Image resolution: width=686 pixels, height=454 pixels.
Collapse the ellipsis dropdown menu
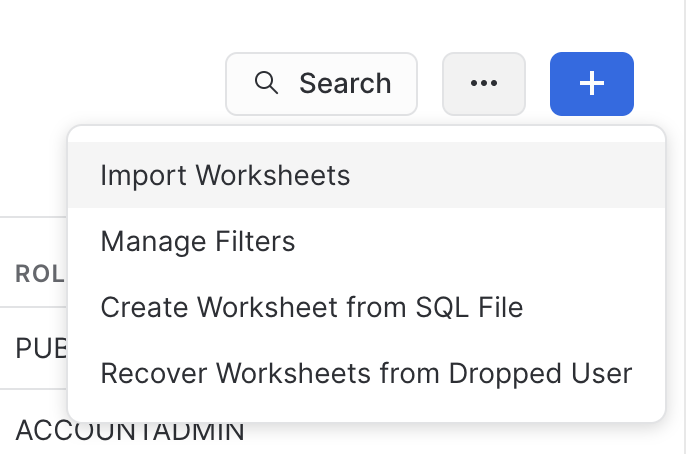(x=483, y=84)
